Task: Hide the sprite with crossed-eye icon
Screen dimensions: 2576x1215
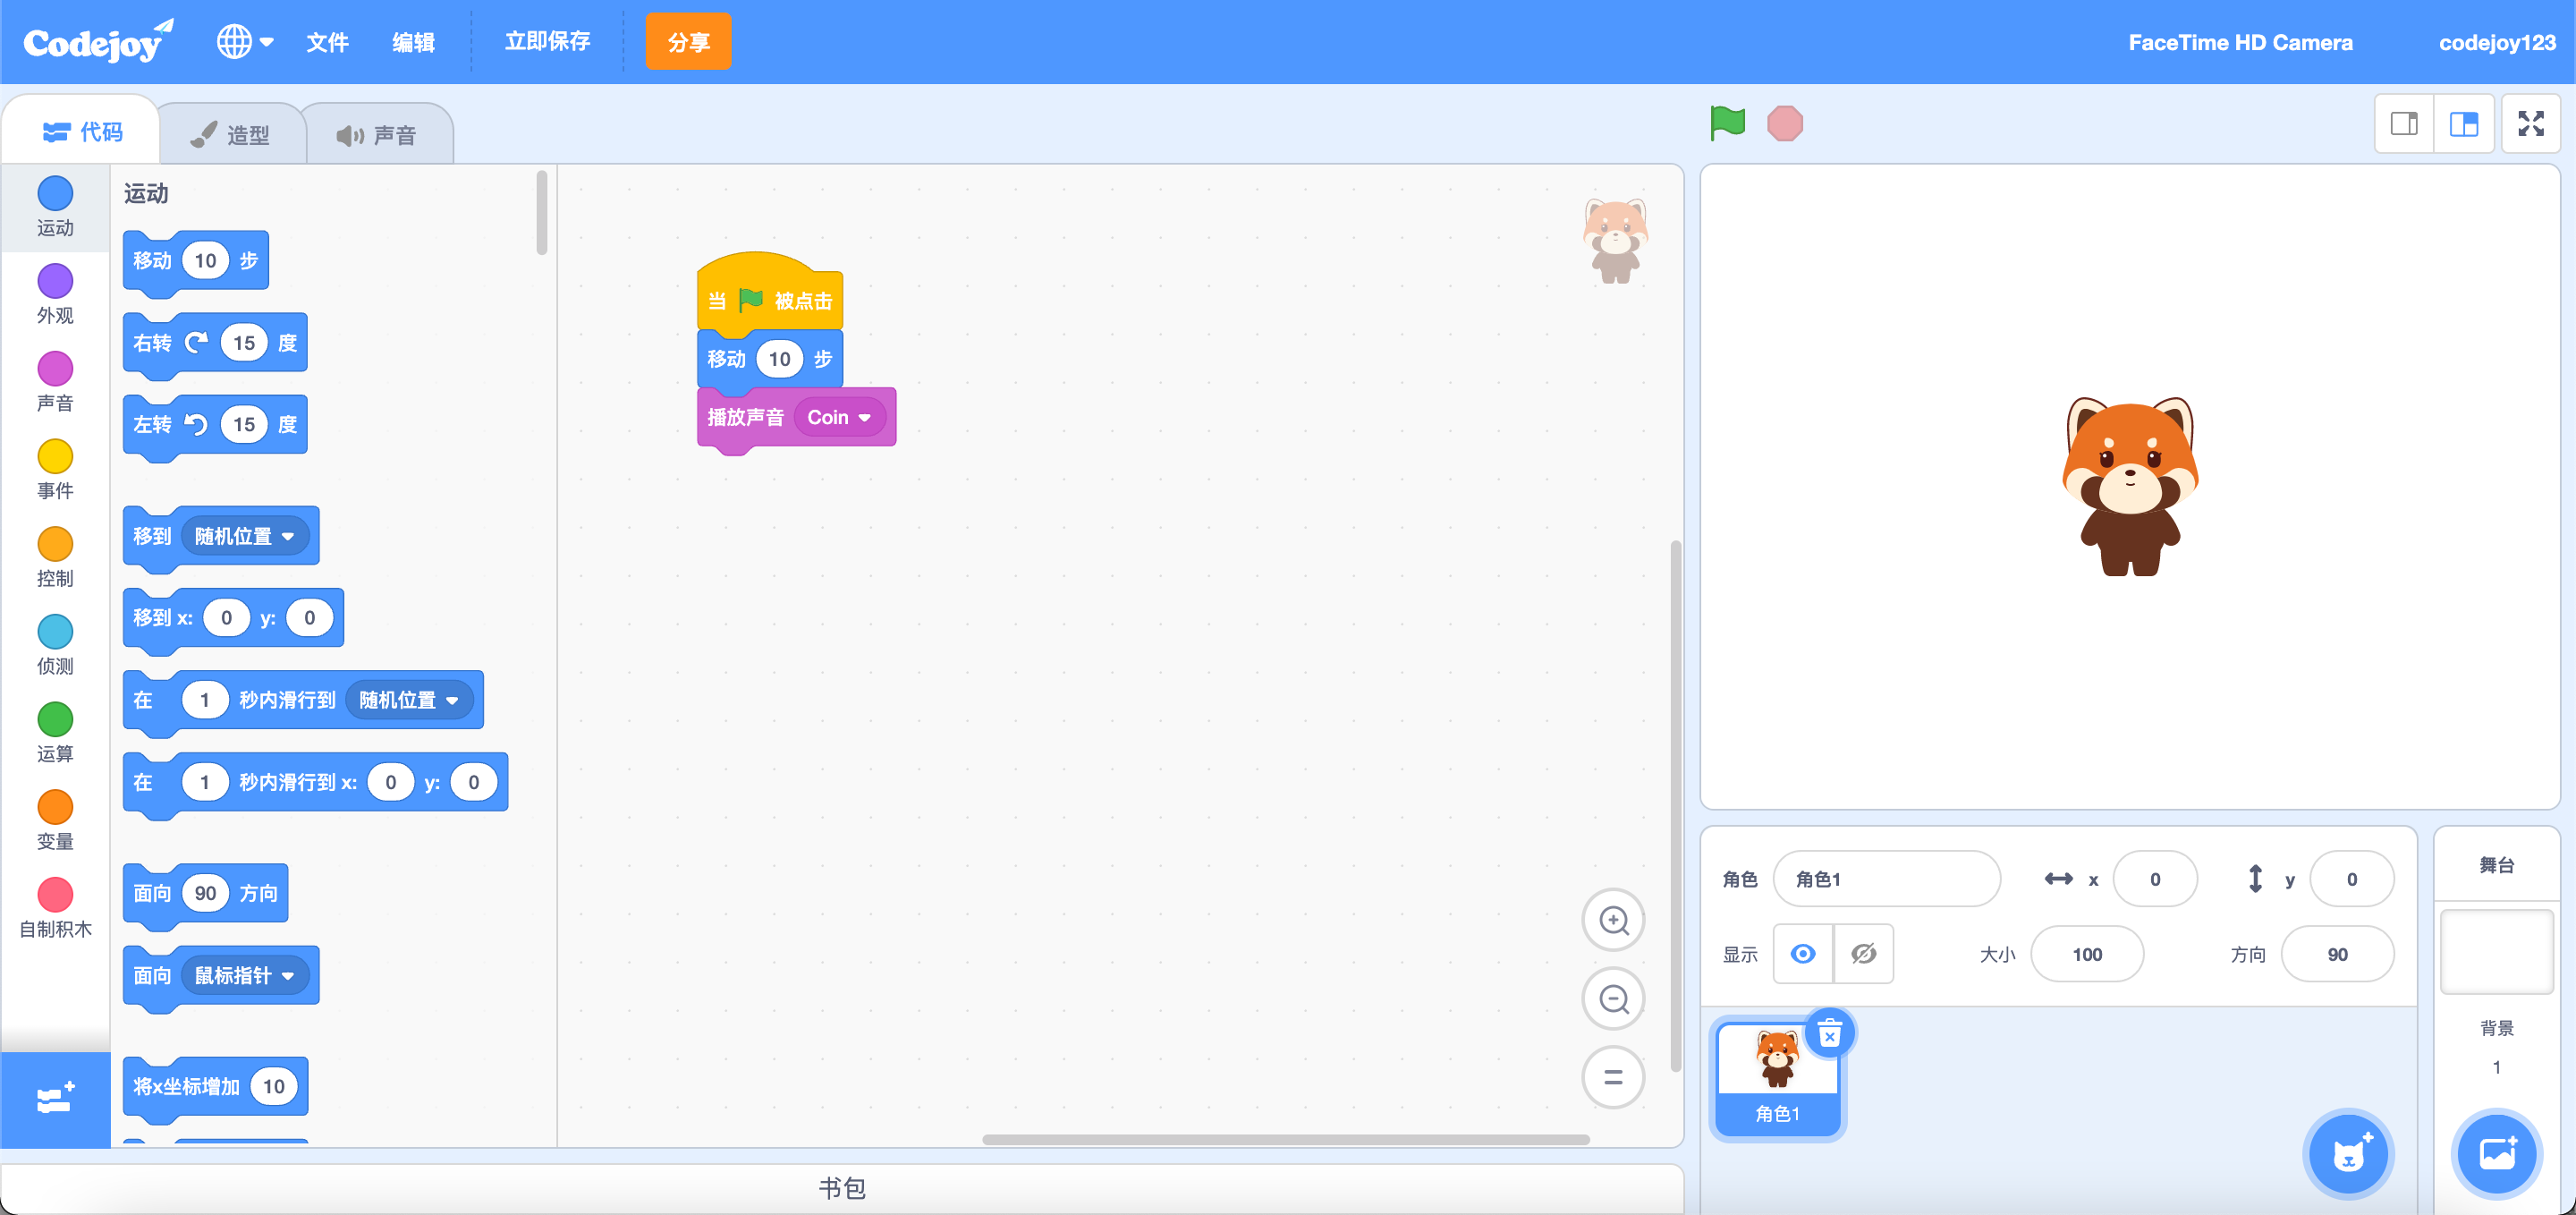Action: tap(1863, 954)
